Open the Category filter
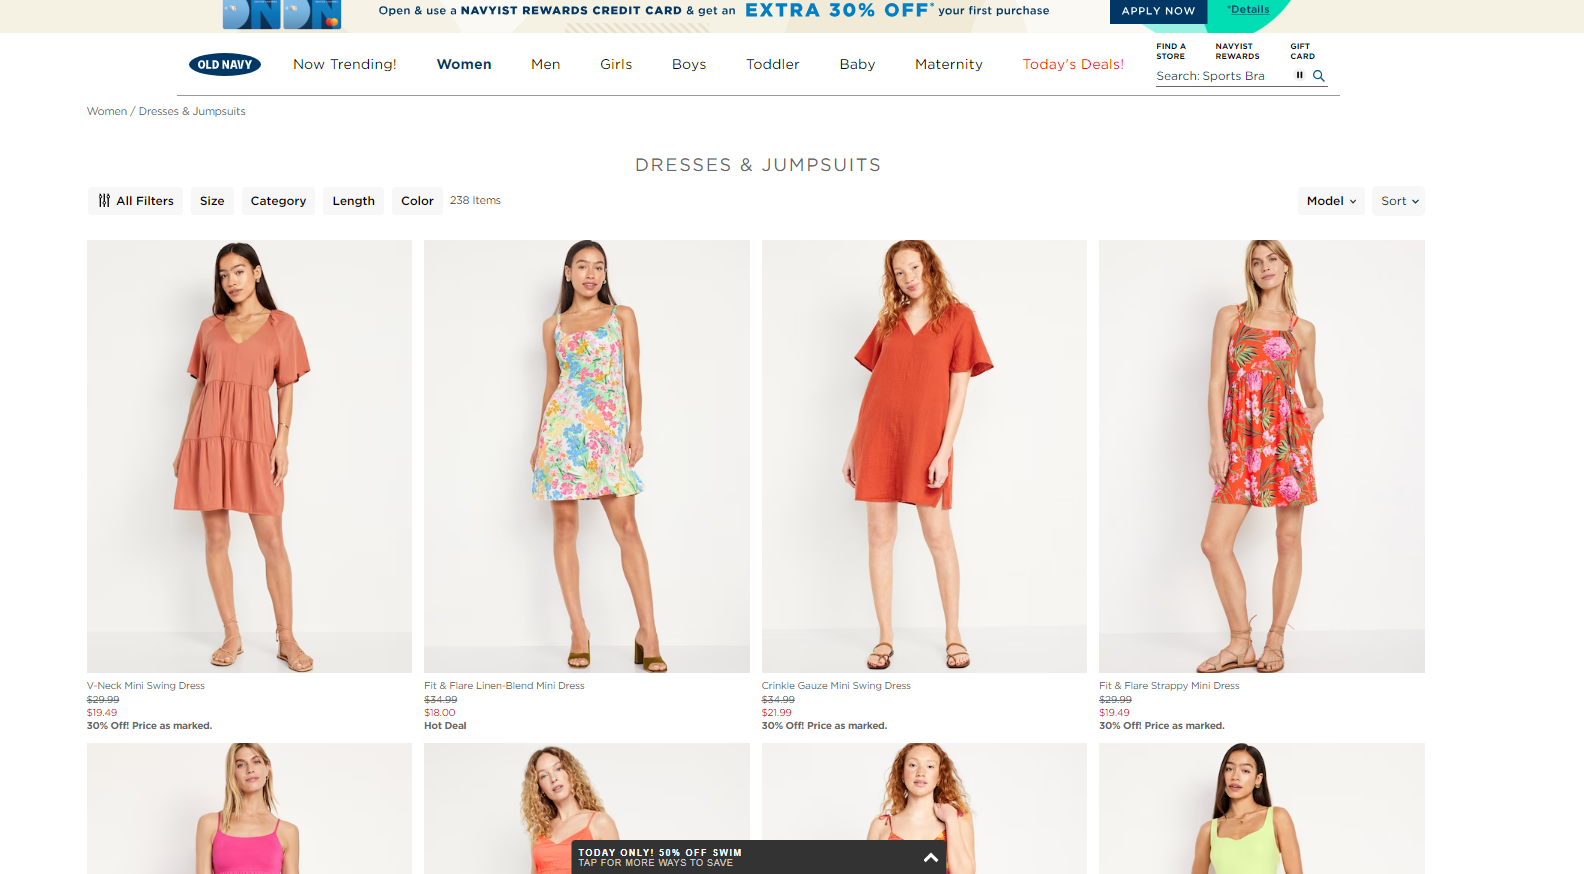 click(278, 201)
